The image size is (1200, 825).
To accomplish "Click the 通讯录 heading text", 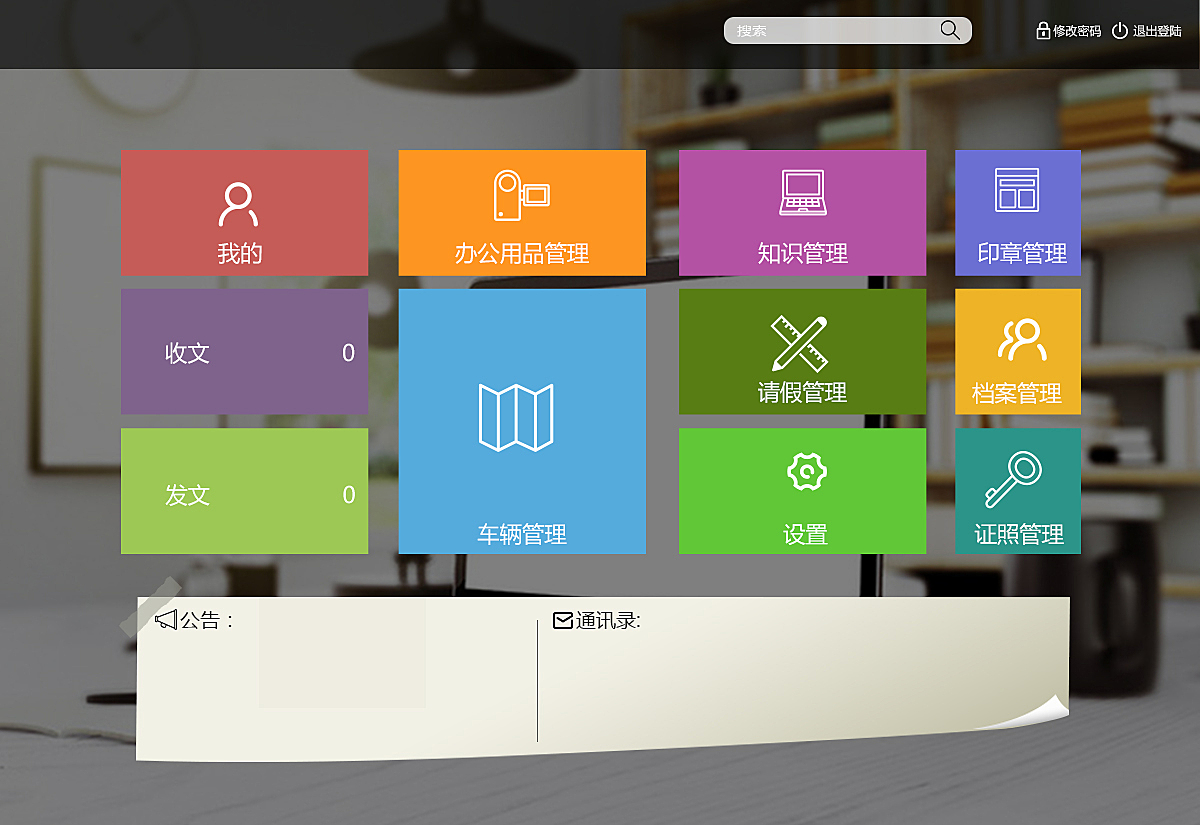I will click(x=608, y=621).
